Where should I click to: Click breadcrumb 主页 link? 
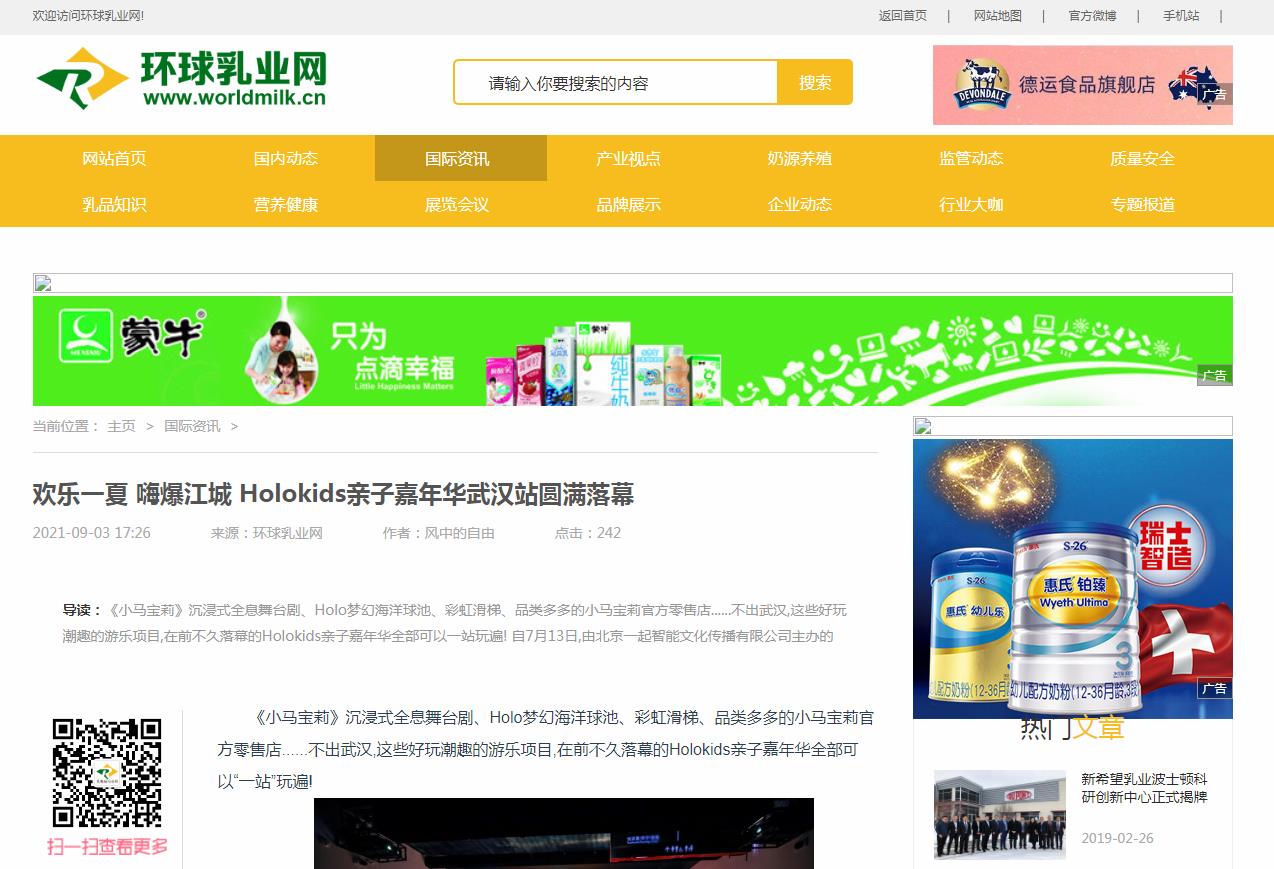point(121,426)
